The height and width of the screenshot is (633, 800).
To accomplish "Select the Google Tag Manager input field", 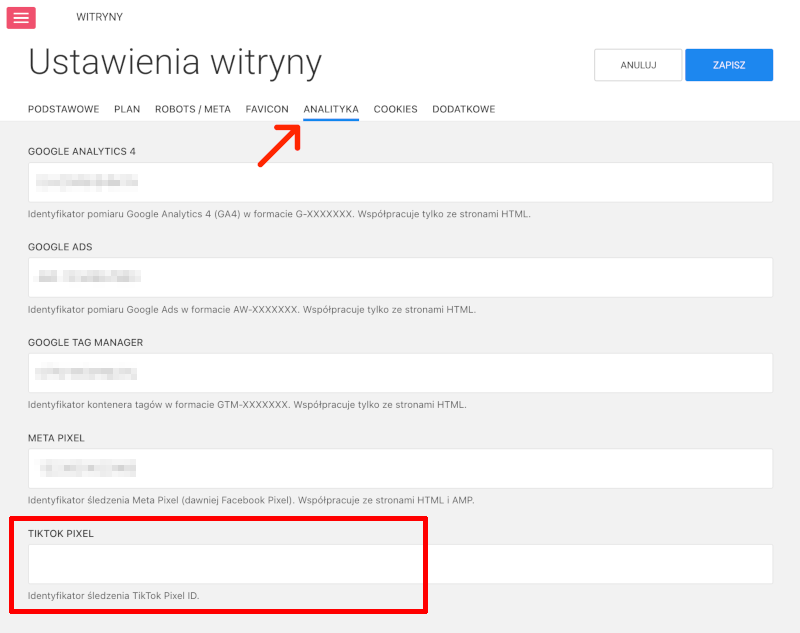I will (x=400, y=373).
